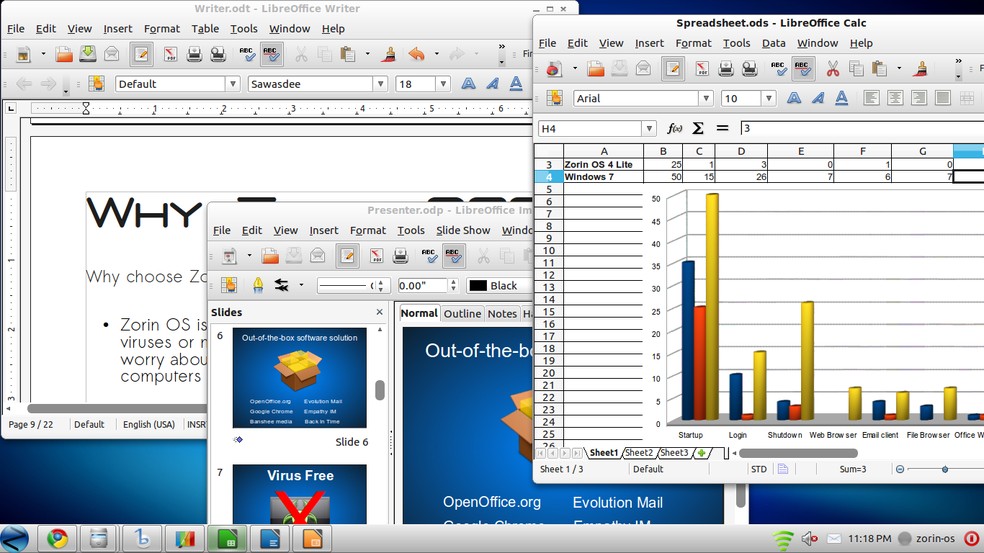Image resolution: width=984 pixels, height=553 pixels.
Task: Center-align cell text in Calc toolbar
Action: click(x=895, y=98)
